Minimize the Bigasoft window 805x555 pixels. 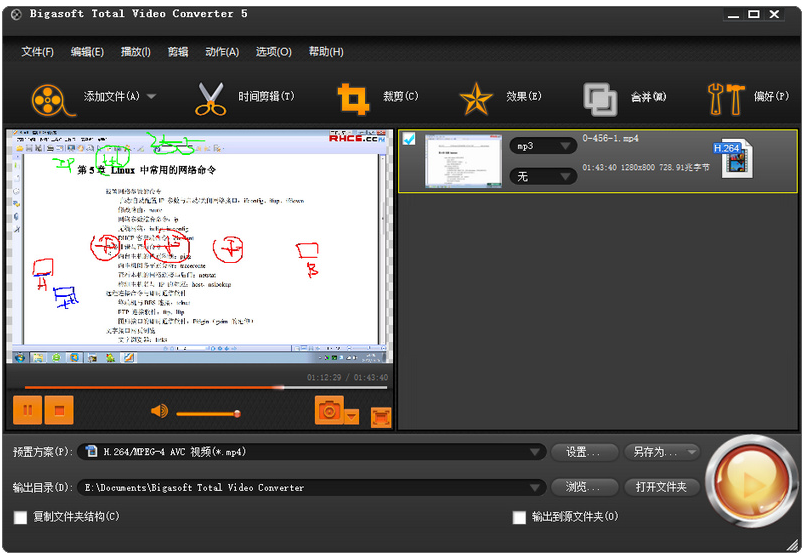tap(734, 14)
